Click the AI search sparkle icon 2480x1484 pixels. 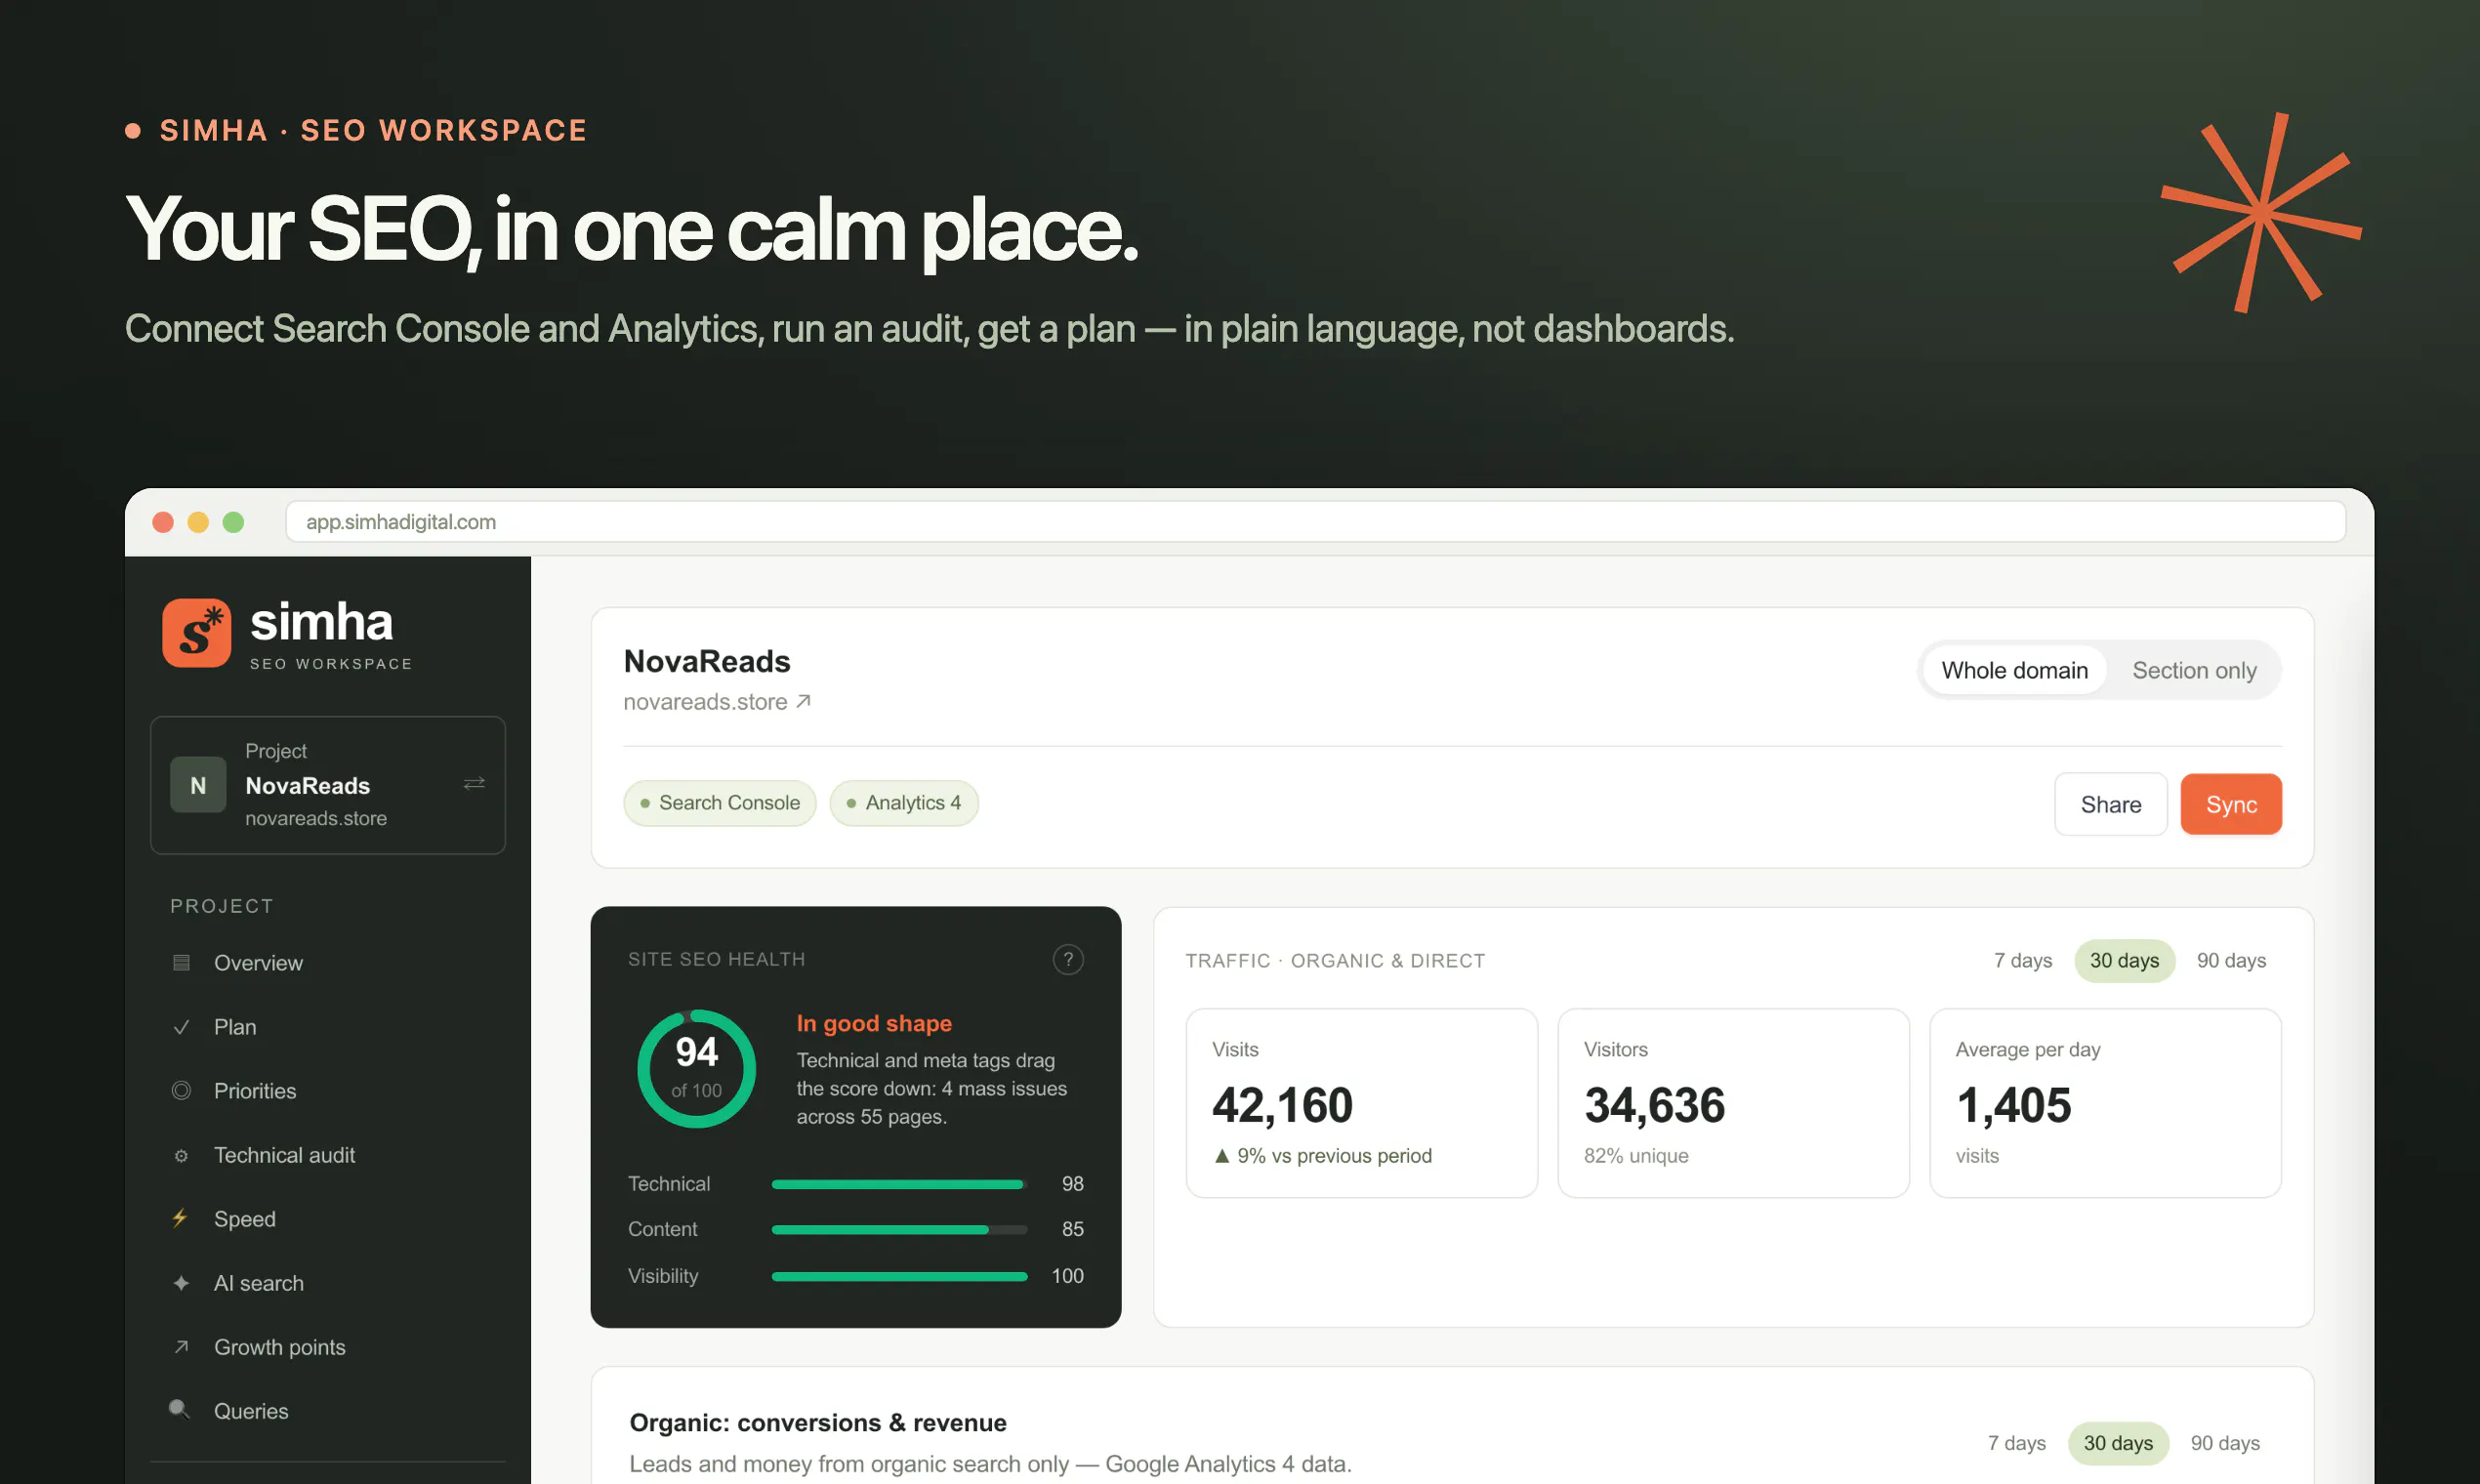181,1282
